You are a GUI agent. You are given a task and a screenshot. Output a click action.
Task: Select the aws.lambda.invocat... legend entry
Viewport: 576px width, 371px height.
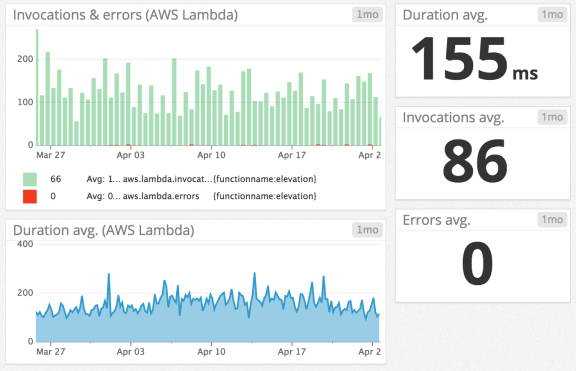[168, 179]
